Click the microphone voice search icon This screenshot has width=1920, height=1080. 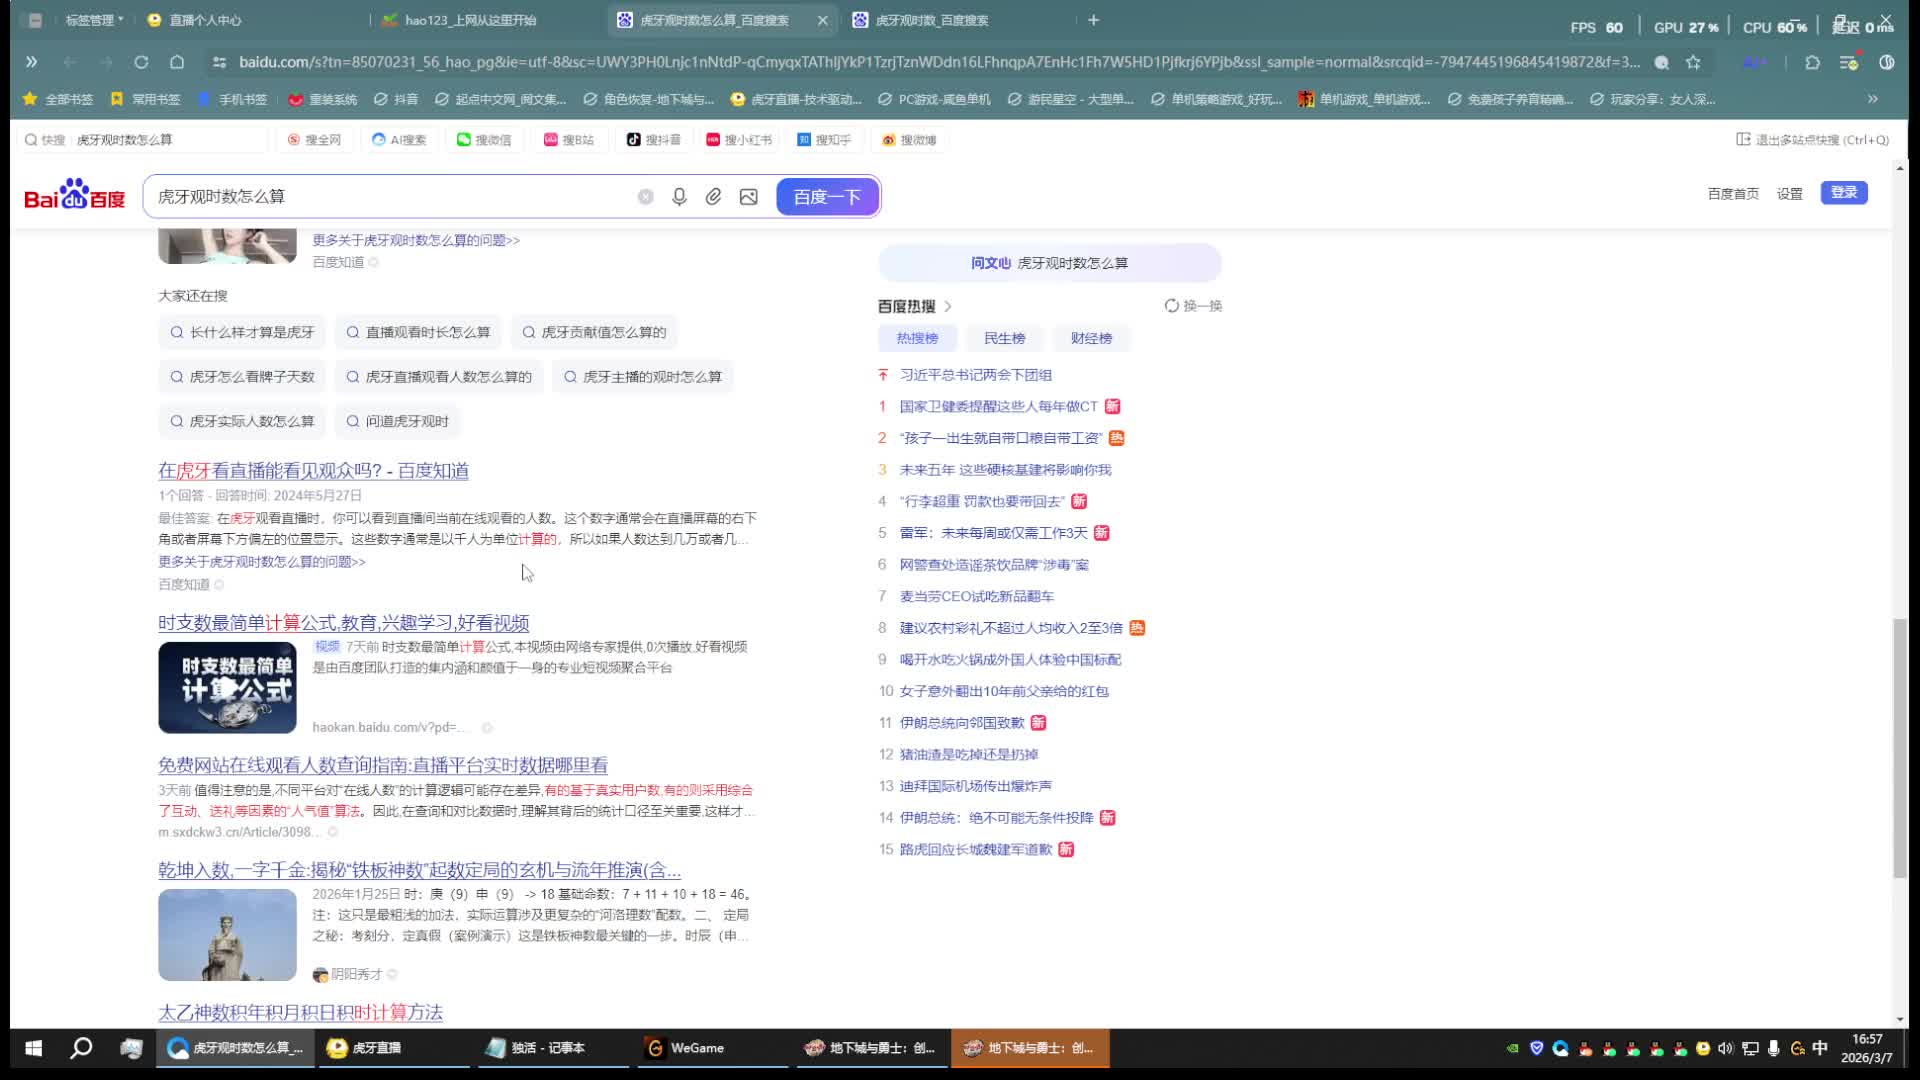point(679,197)
